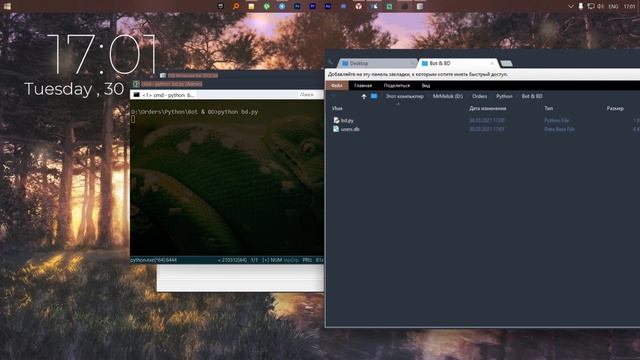Navigate to Python breadcrumb
Viewport: 640px width, 360px height.
pyautogui.click(x=504, y=96)
